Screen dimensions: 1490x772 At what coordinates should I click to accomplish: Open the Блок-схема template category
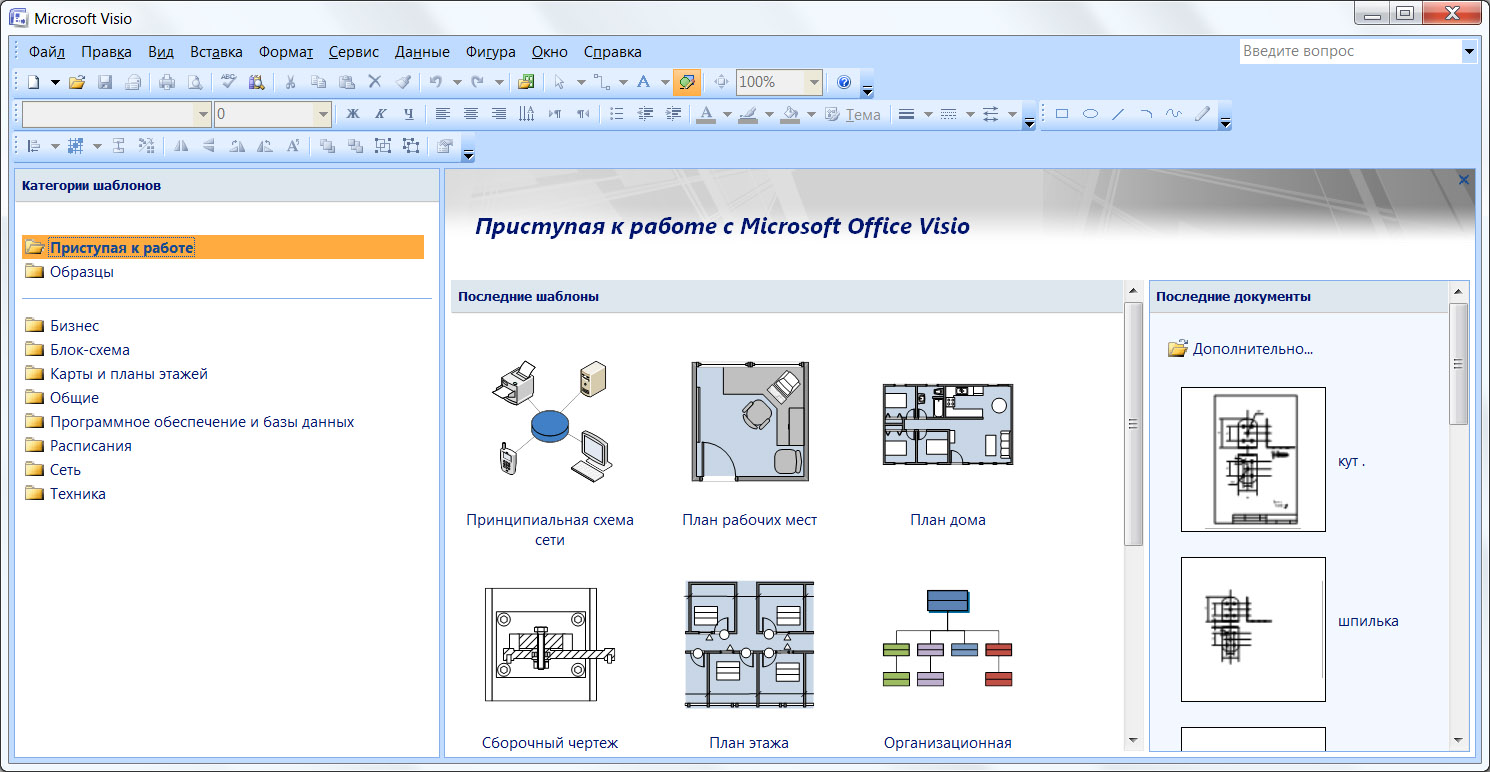pyautogui.click(x=89, y=350)
